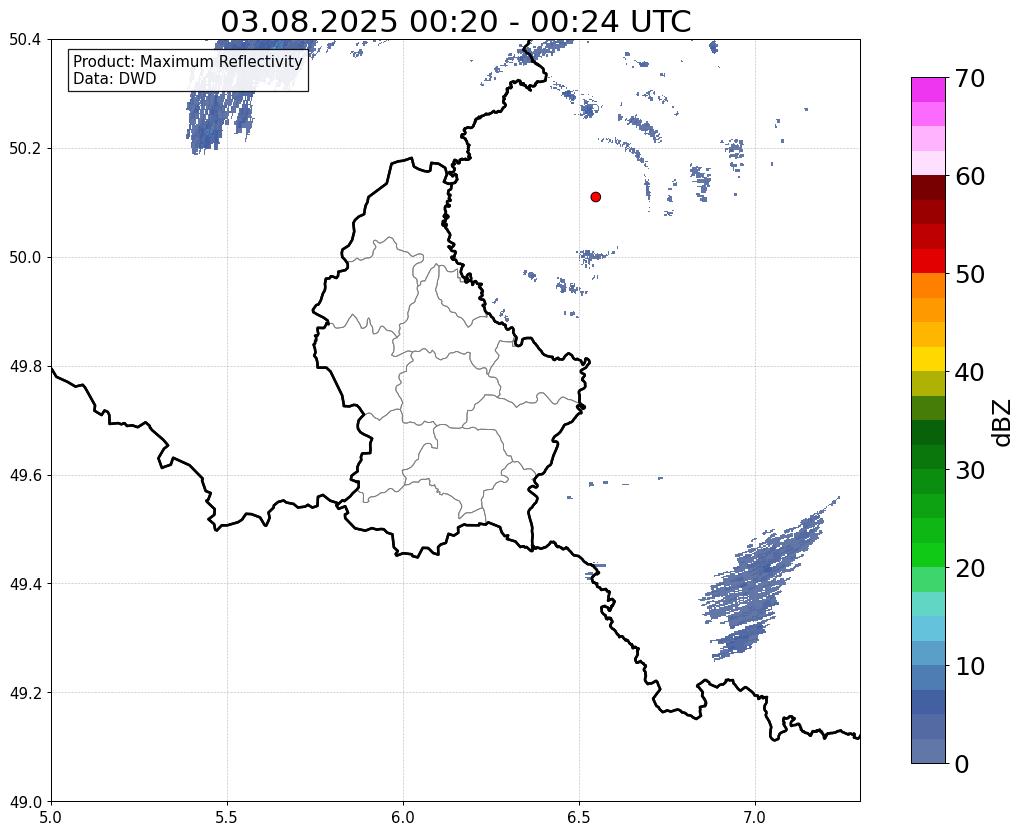Click the colorbar tick label '30'
Viewport: 1023px width, 834px height.
coord(970,470)
